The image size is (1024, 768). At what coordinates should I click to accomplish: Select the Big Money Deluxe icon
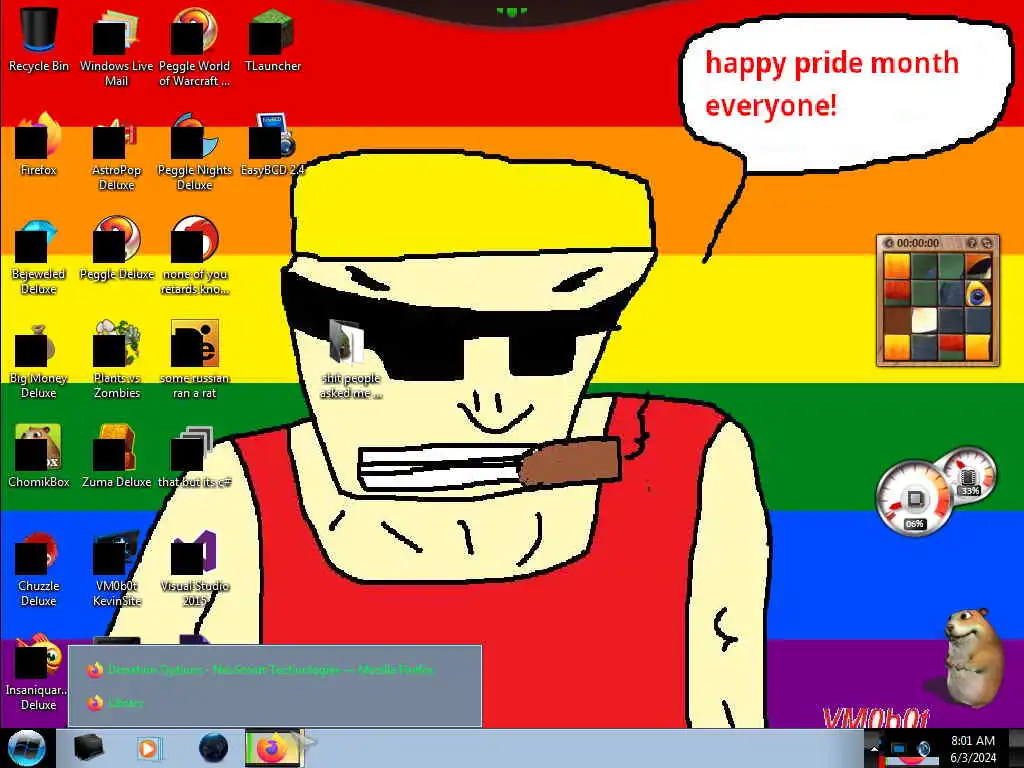39,359
